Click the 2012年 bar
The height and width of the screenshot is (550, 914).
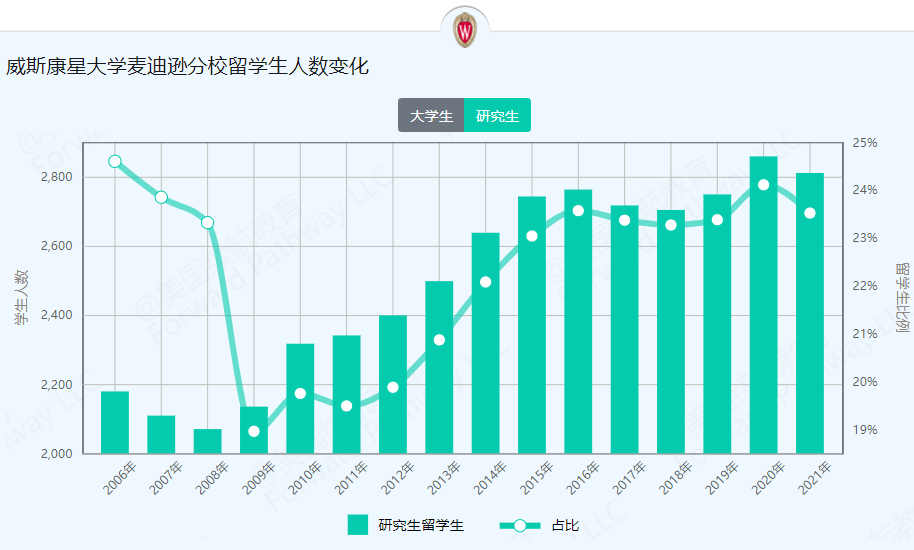click(x=393, y=385)
